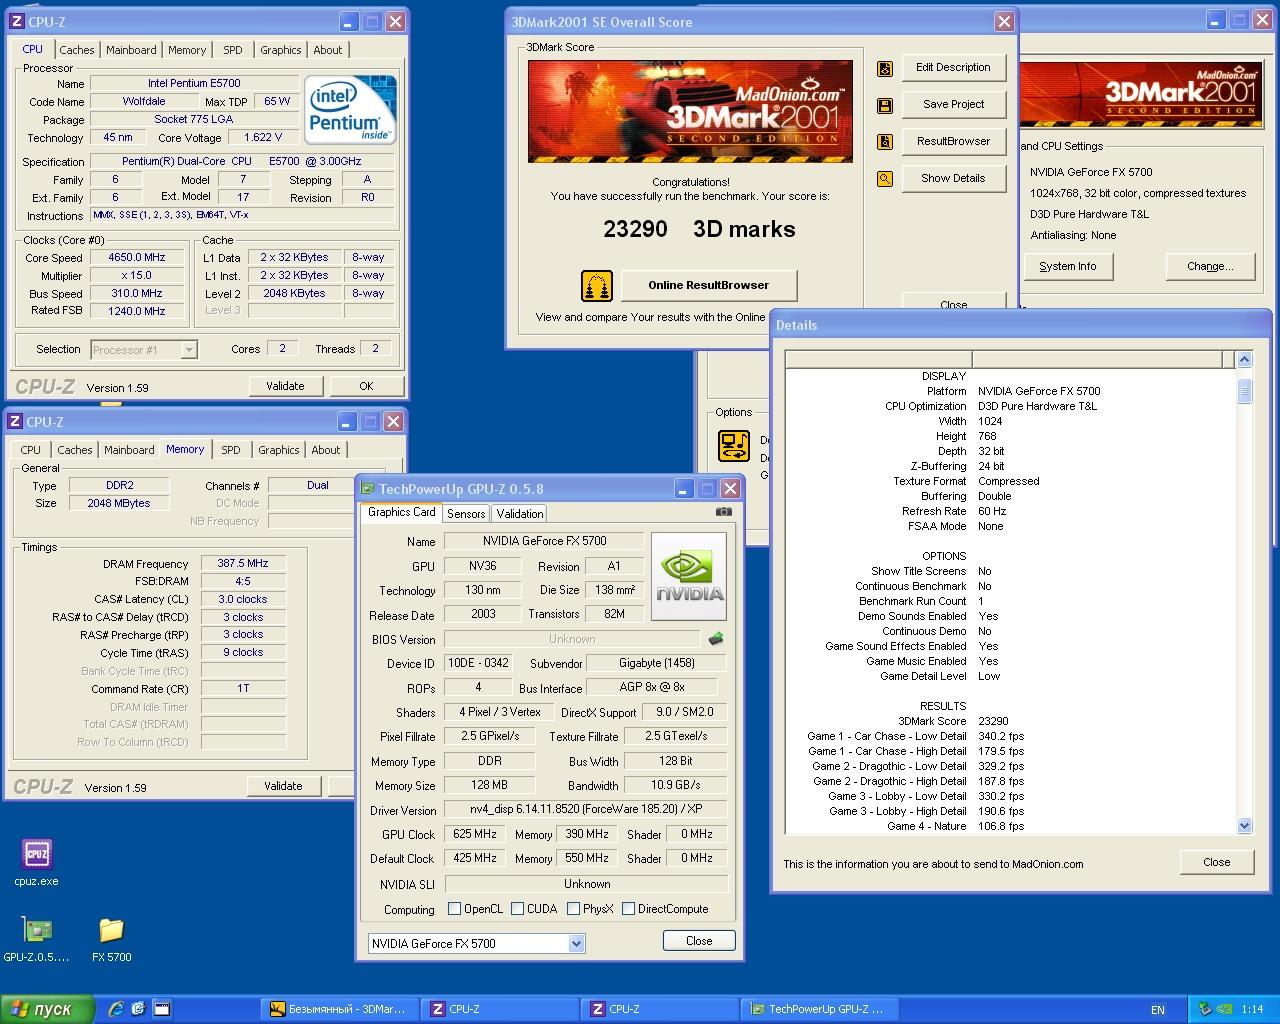Viewport: 1280px width, 1024px height.
Task: Toggle the PhysX checkbox
Action: tap(574, 909)
